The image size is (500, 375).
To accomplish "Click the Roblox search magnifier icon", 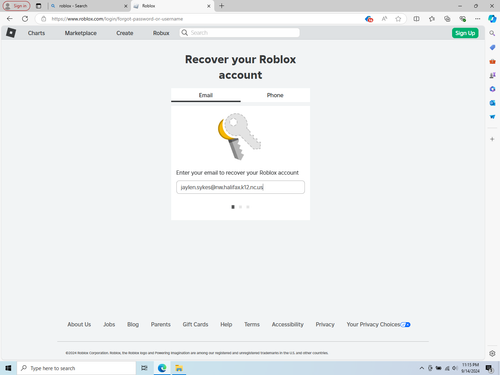I will (185, 33).
